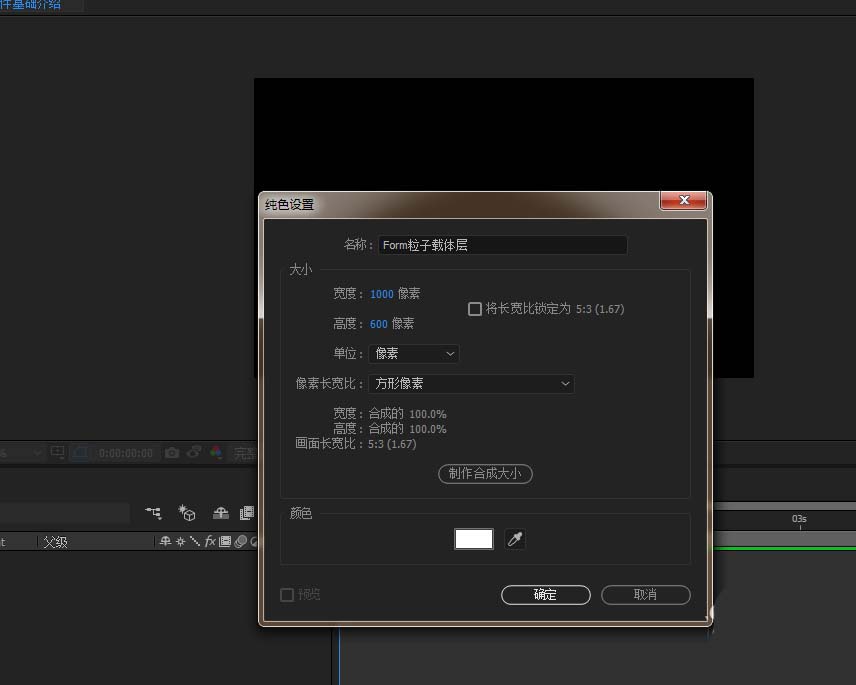The image size is (856, 685).
Task: Take snapshot with the camera icon
Action: (172, 453)
